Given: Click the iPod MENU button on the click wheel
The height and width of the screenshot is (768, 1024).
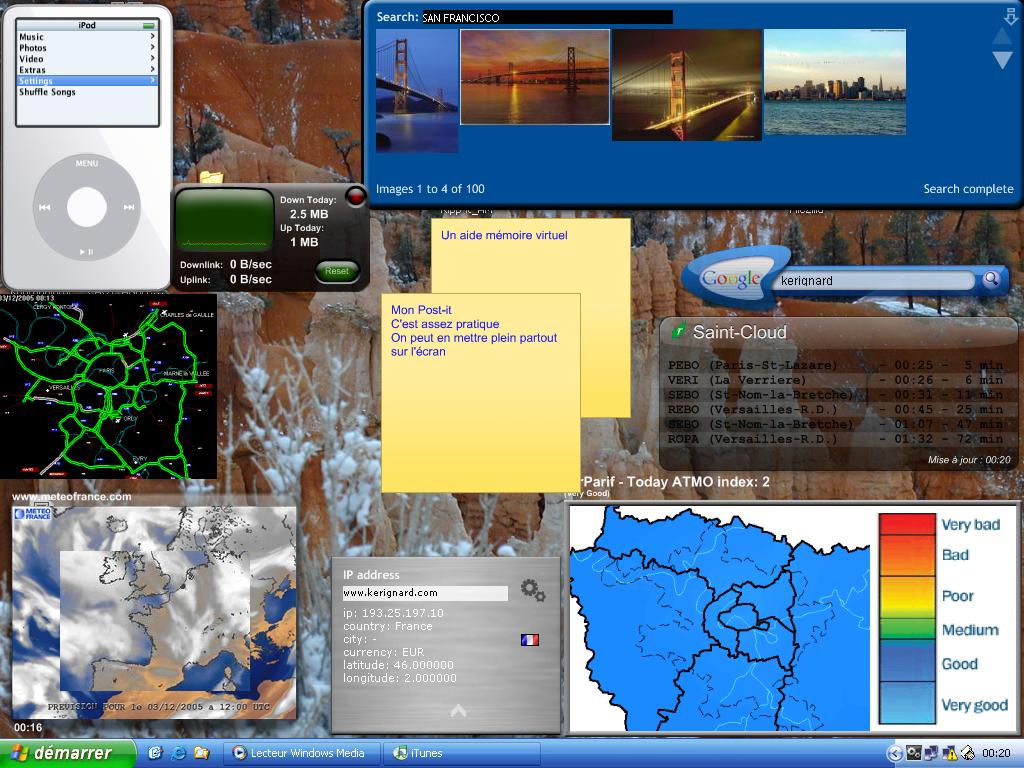Looking at the screenshot, I should (x=86, y=163).
